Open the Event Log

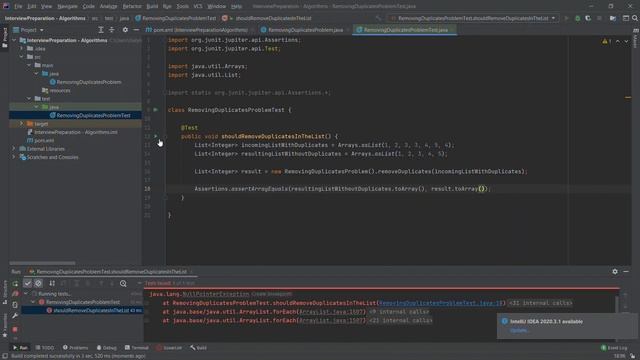[614, 348]
